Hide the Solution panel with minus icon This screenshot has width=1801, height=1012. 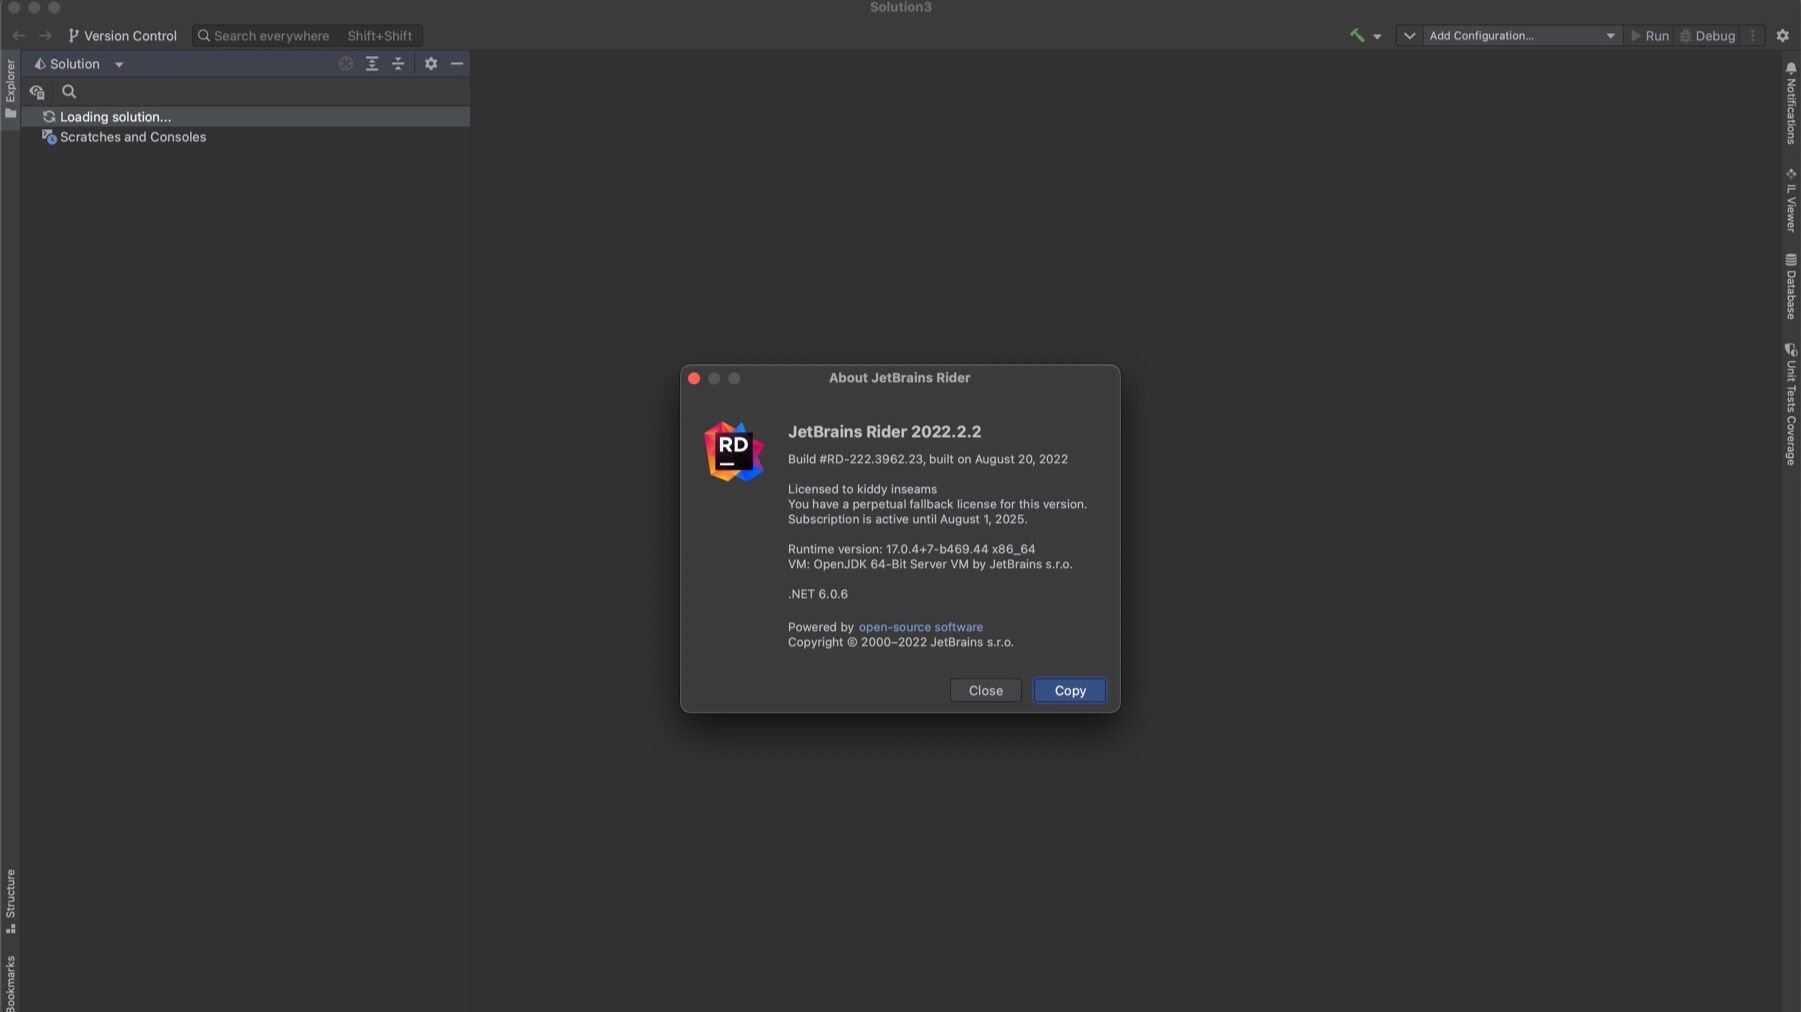click(x=457, y=64)
